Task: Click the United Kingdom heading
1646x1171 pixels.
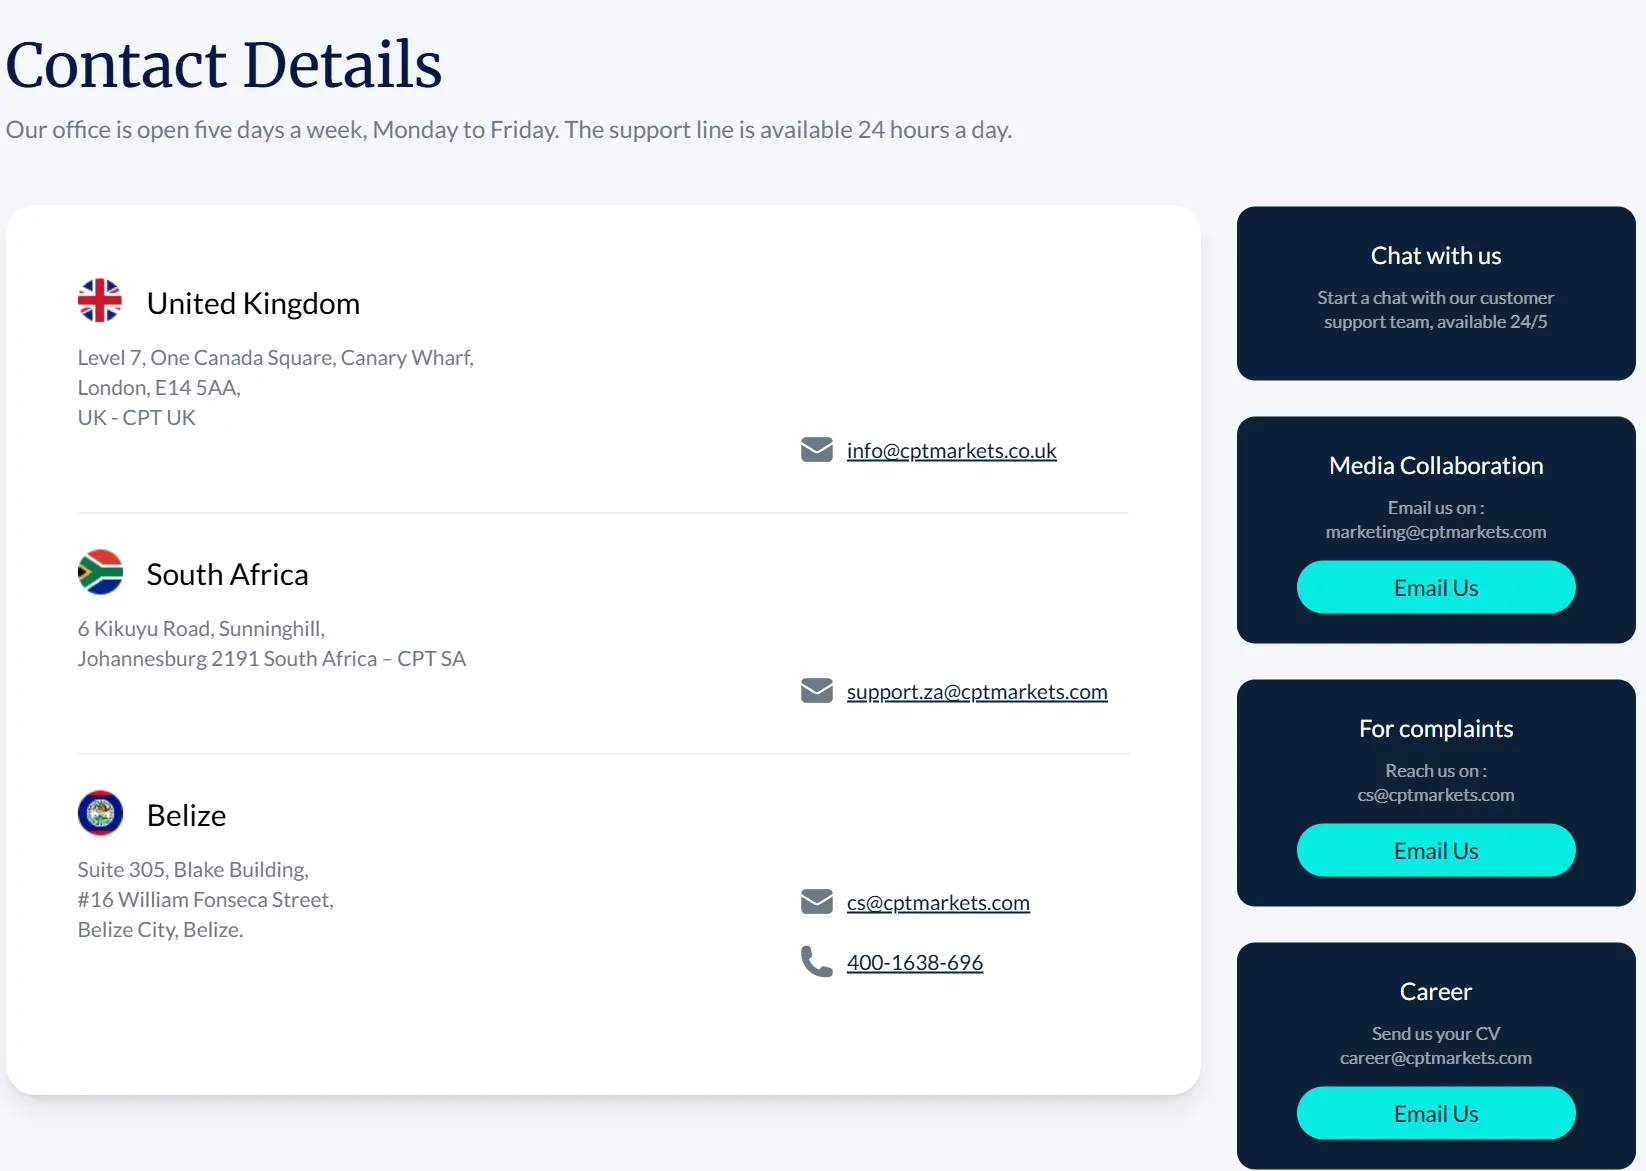Action: click(x=253, y=303)
